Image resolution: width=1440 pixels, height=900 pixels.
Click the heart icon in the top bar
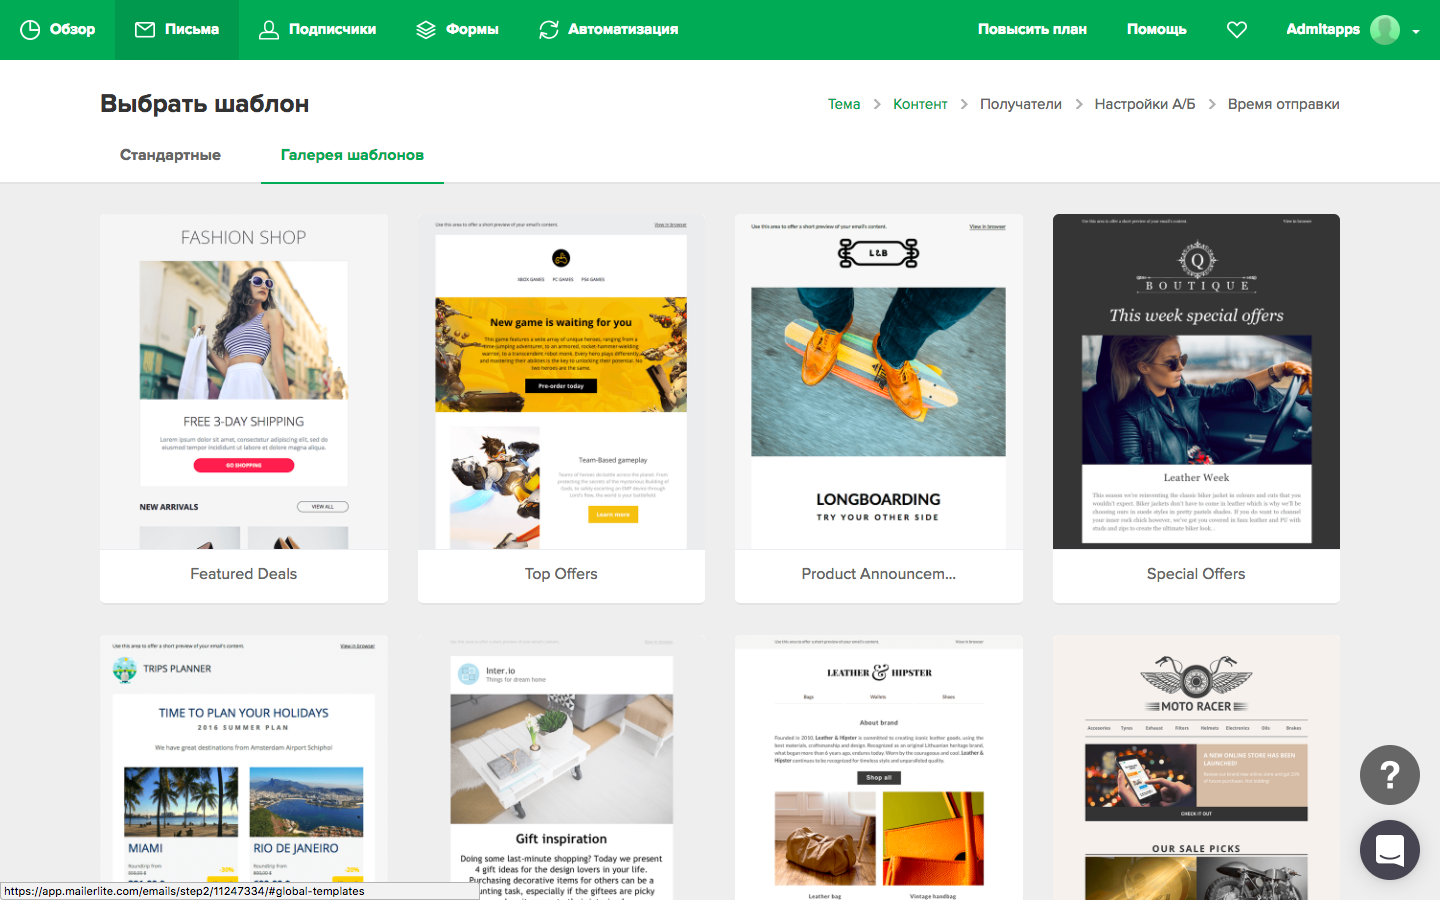(x=1237, y=30)
